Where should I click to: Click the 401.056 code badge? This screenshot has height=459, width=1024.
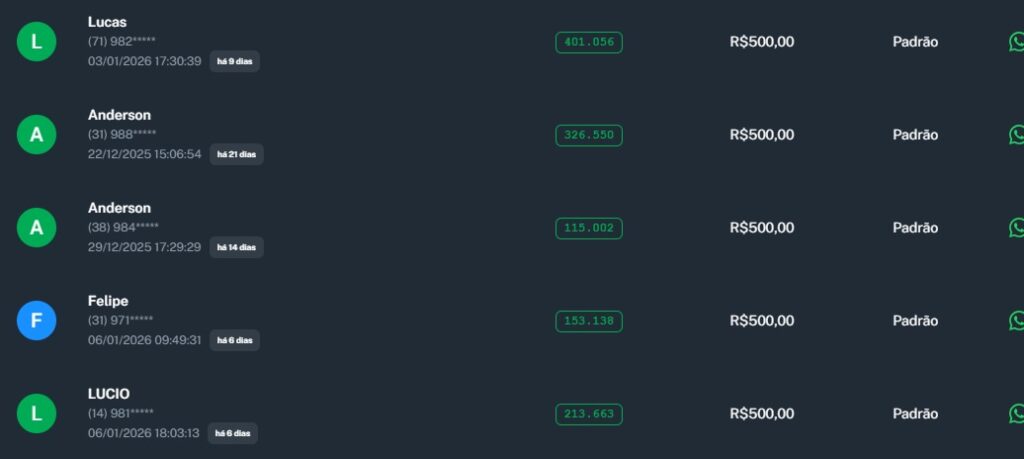589,42
